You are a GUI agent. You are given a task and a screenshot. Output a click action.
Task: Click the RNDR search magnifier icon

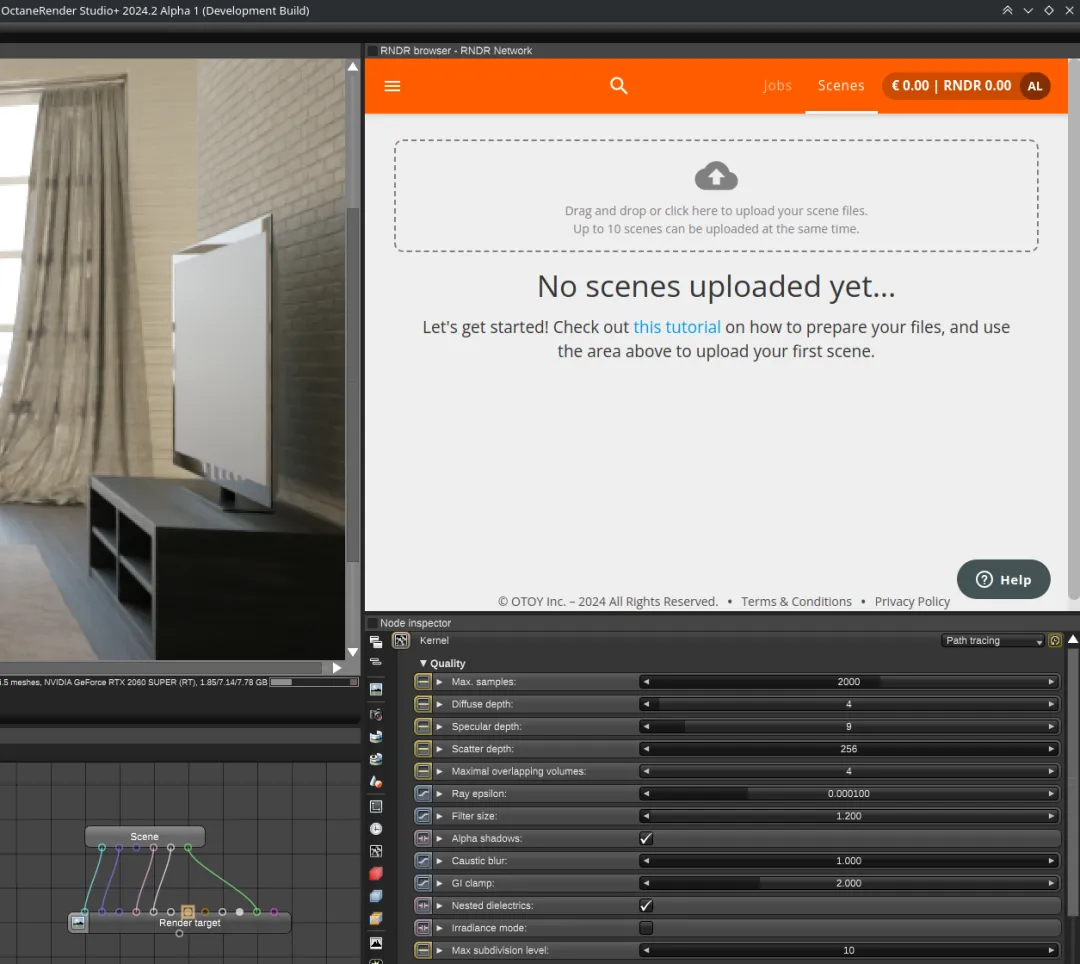(619, 86)
